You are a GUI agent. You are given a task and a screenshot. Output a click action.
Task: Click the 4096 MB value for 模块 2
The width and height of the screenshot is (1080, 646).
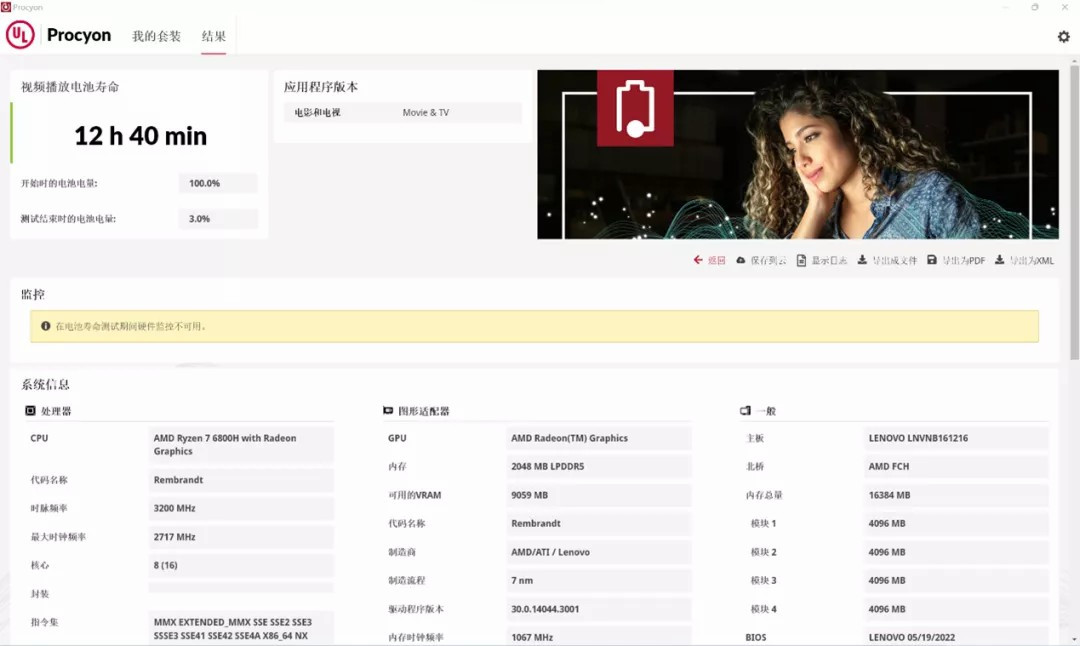tap(956, 552)
